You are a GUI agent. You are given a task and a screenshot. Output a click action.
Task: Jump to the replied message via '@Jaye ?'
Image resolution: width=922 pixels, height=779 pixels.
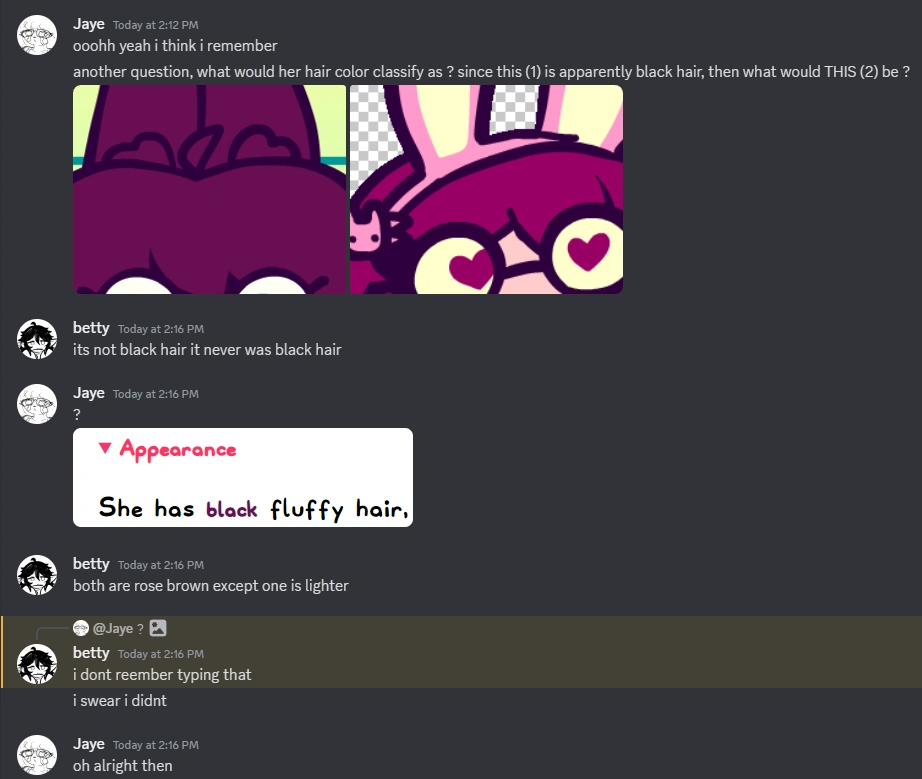coord(118,628)
